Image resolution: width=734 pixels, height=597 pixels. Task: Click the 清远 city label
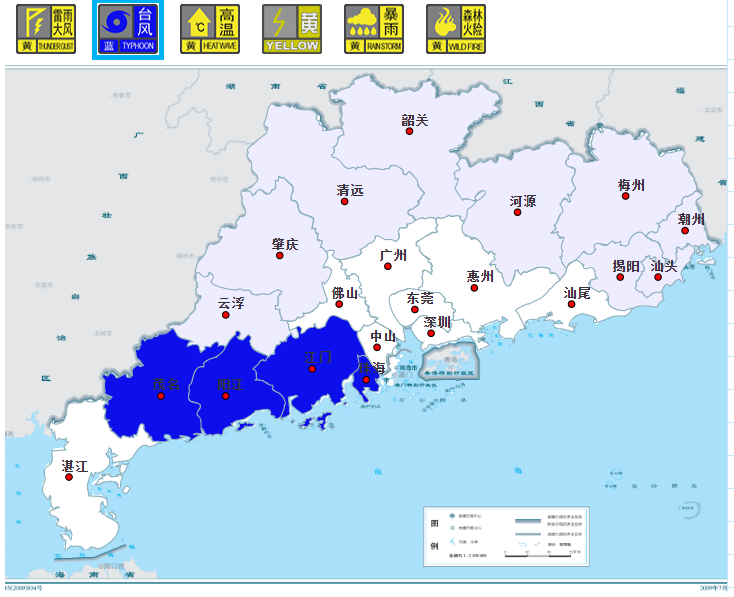(350, 190)
